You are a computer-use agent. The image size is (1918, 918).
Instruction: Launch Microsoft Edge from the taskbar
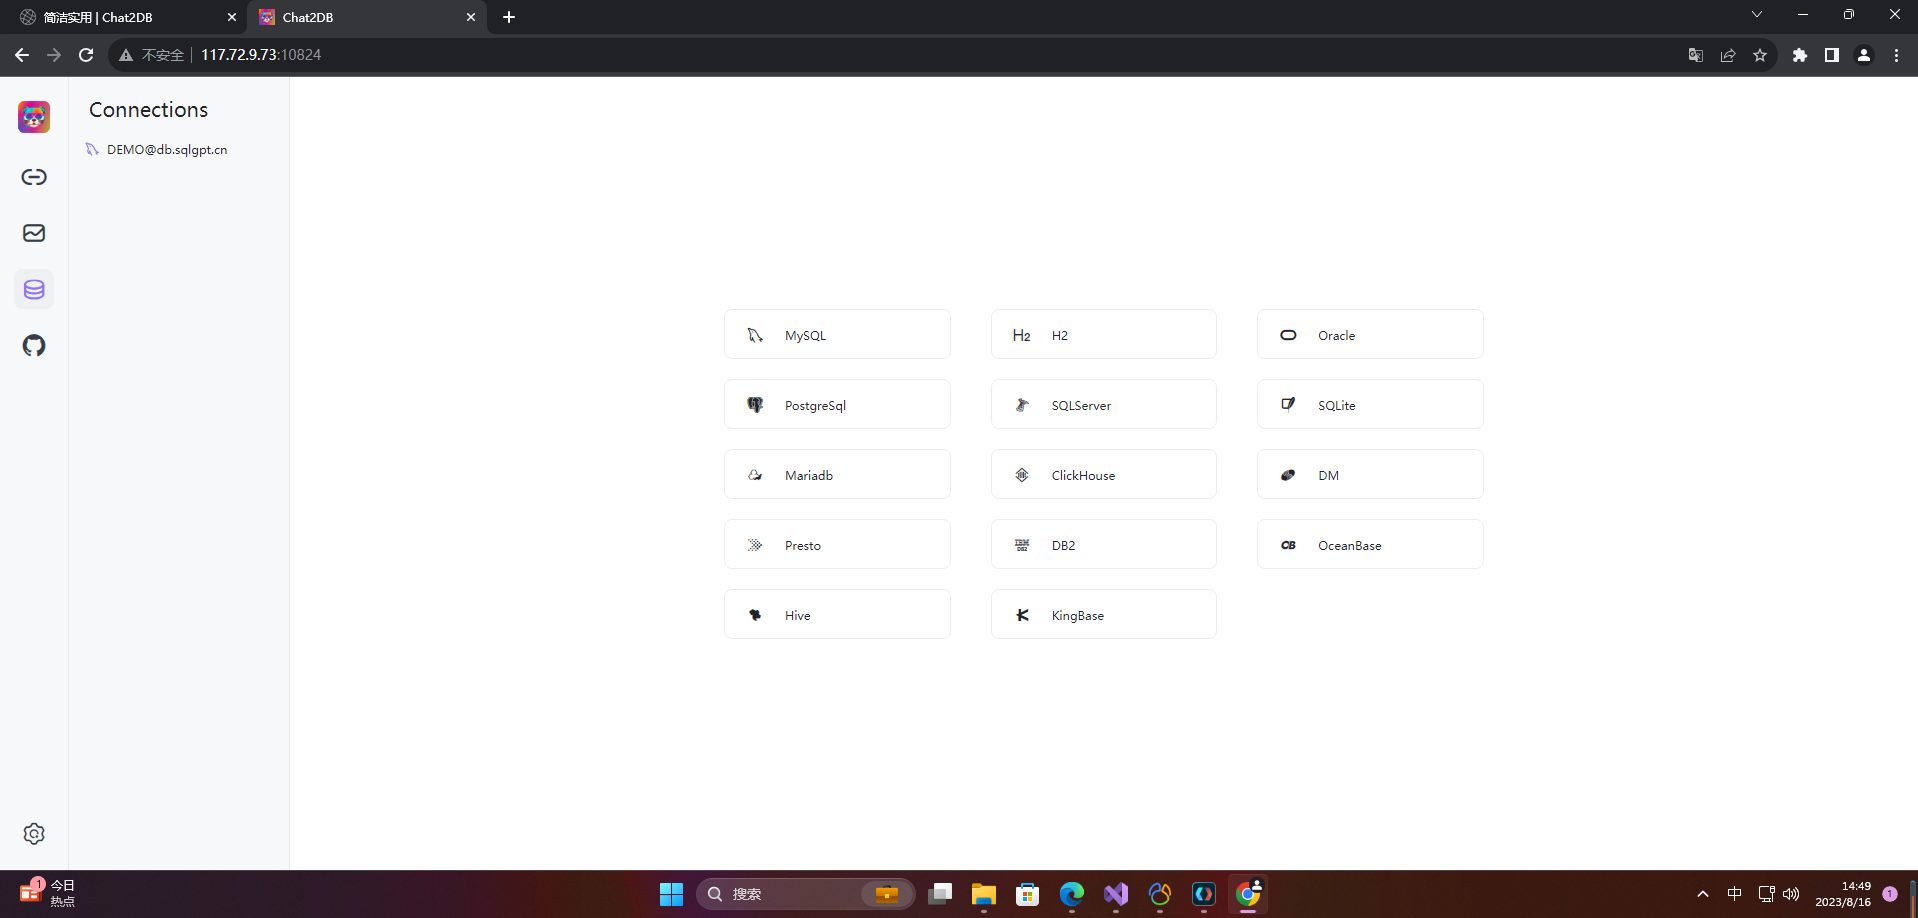[1072, 894]
